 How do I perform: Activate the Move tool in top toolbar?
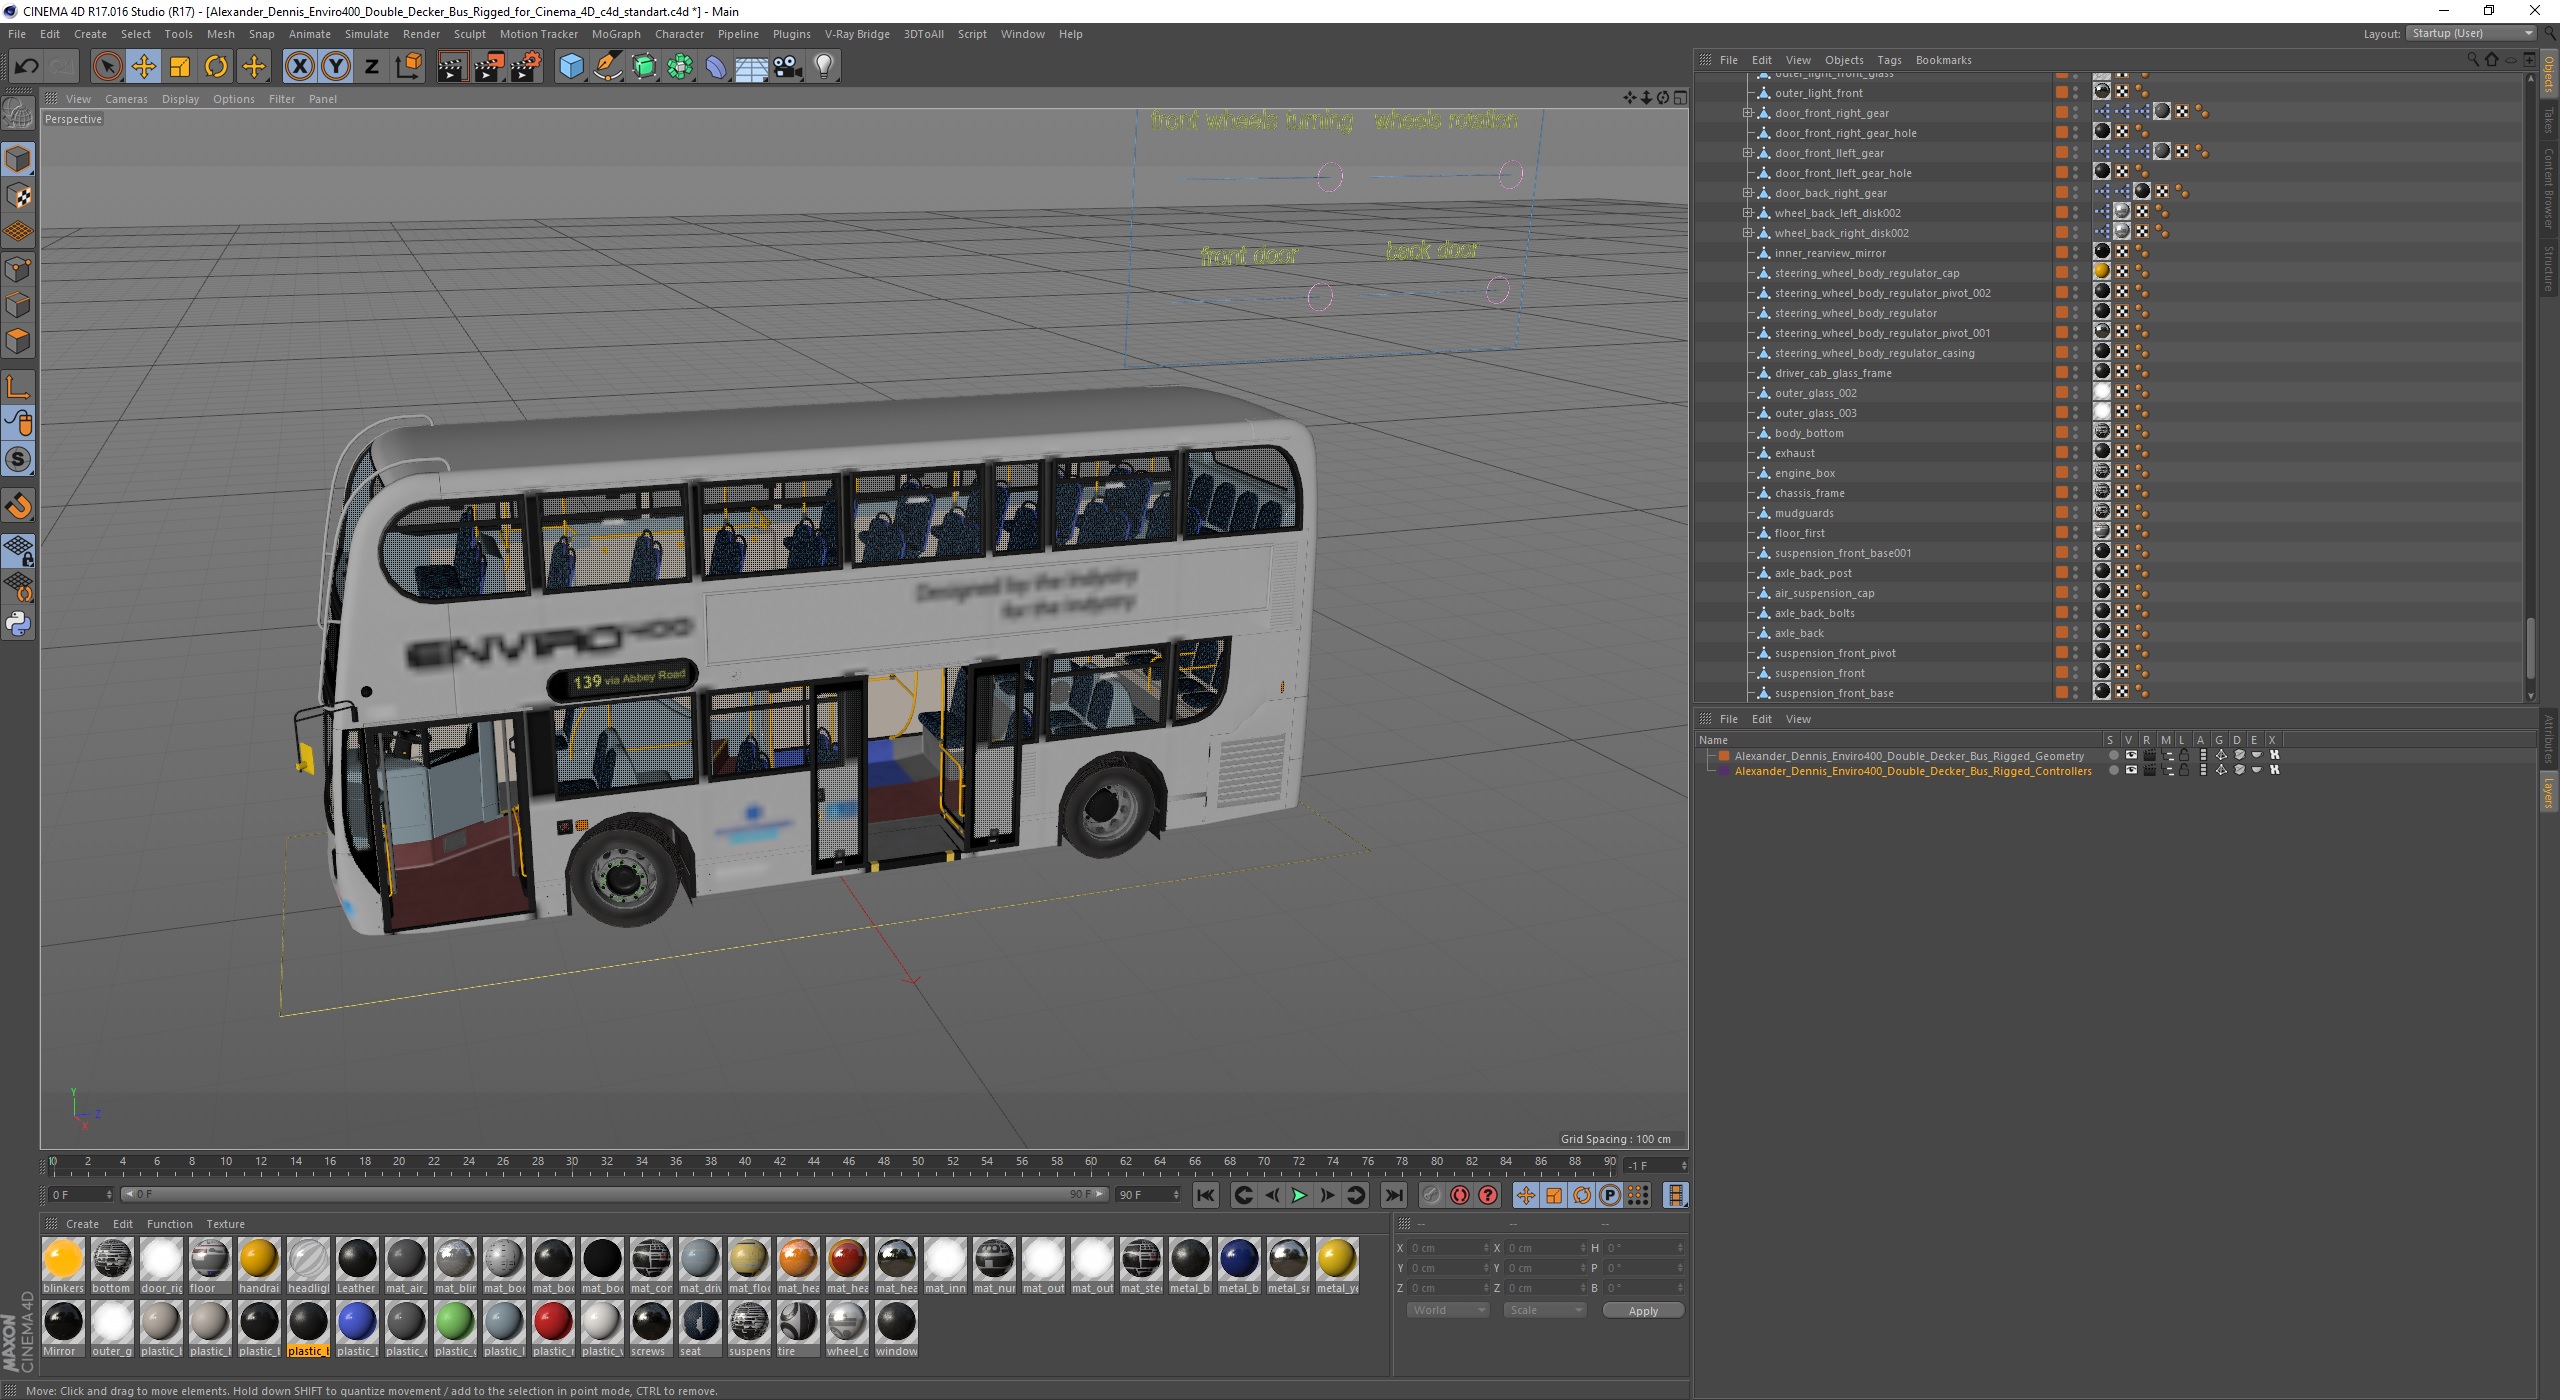point(144,67)
